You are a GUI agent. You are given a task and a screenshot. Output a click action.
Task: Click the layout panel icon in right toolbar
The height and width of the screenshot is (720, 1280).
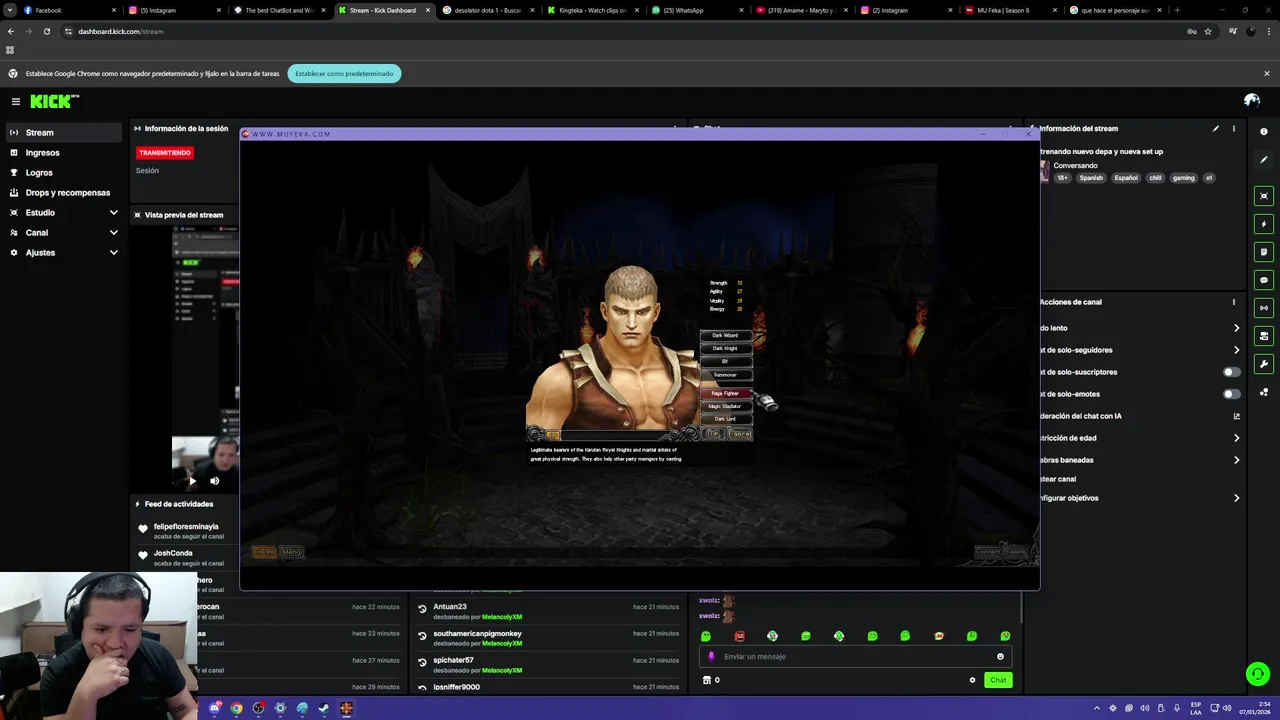click(x=1264, y=336)
